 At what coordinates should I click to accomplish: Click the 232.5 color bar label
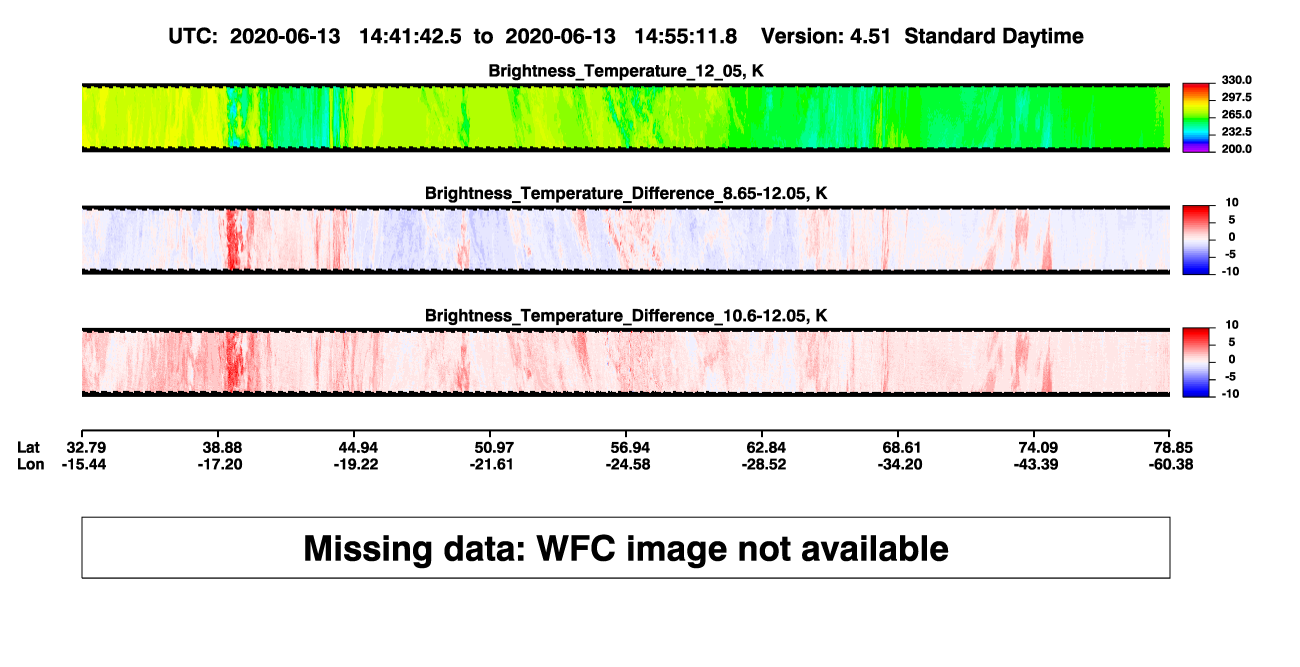click(x=1237, y=132)
